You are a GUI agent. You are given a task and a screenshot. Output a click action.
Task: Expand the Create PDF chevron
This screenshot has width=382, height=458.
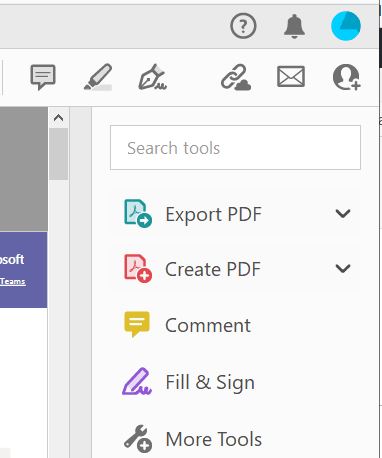(343, 268)
